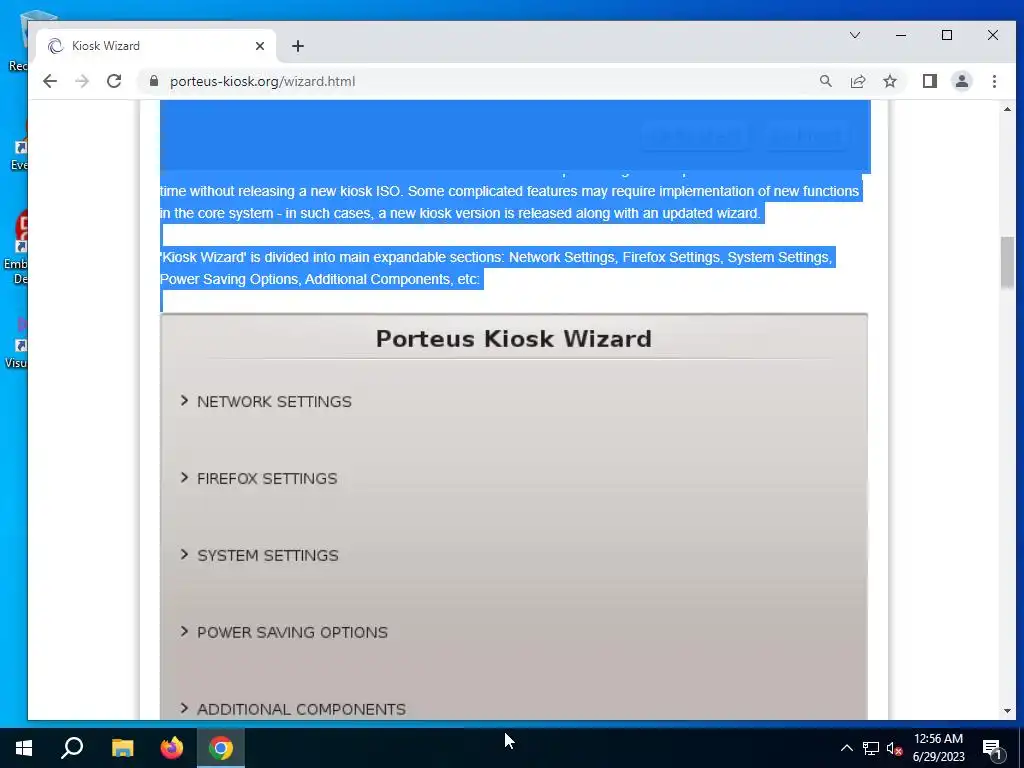Expand the Additional Components section
1024x768 pixels.
(x=293, y=709)
